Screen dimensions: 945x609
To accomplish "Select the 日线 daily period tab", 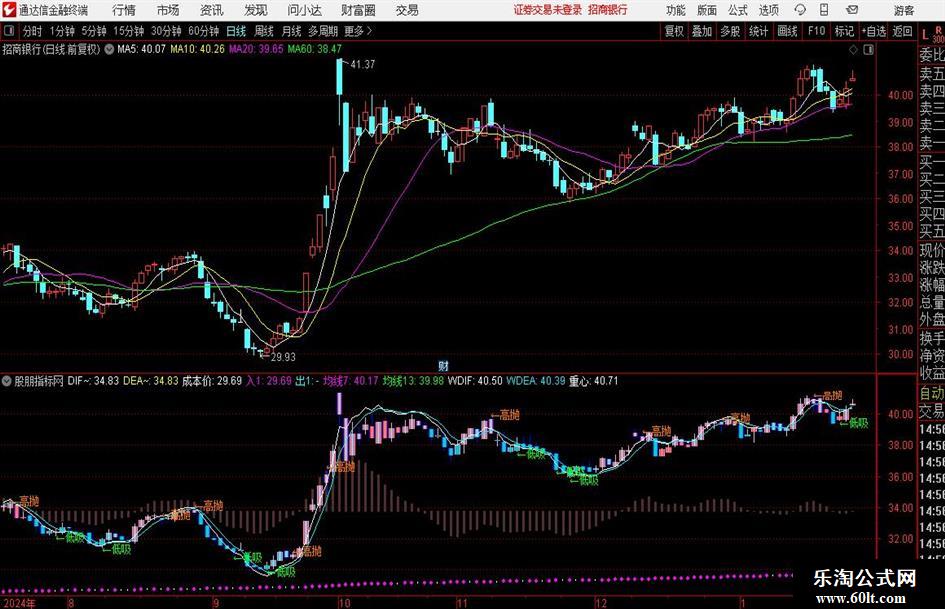I will click(x=236, y=31).
